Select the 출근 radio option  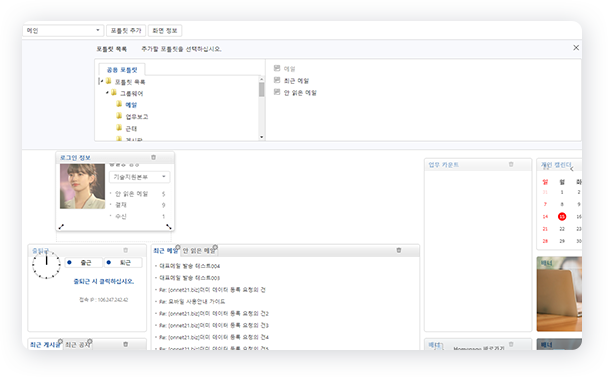click(69, 263)
